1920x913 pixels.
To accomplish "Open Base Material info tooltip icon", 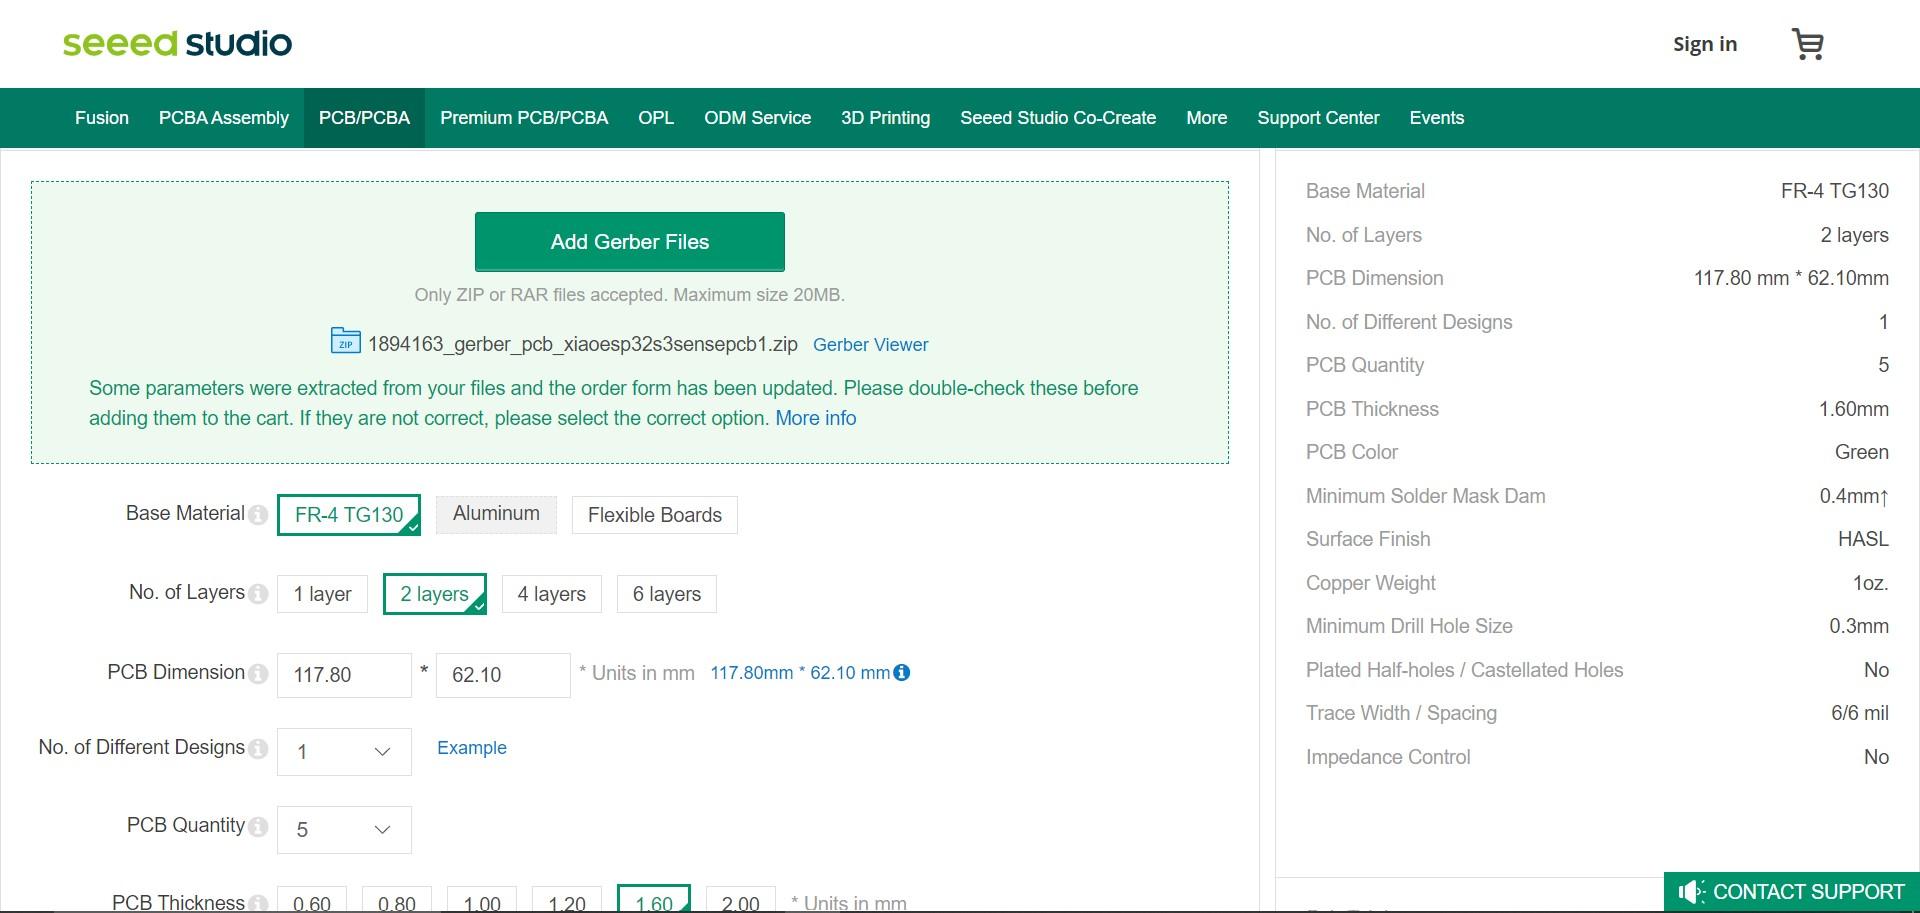I will coord(258,514).
